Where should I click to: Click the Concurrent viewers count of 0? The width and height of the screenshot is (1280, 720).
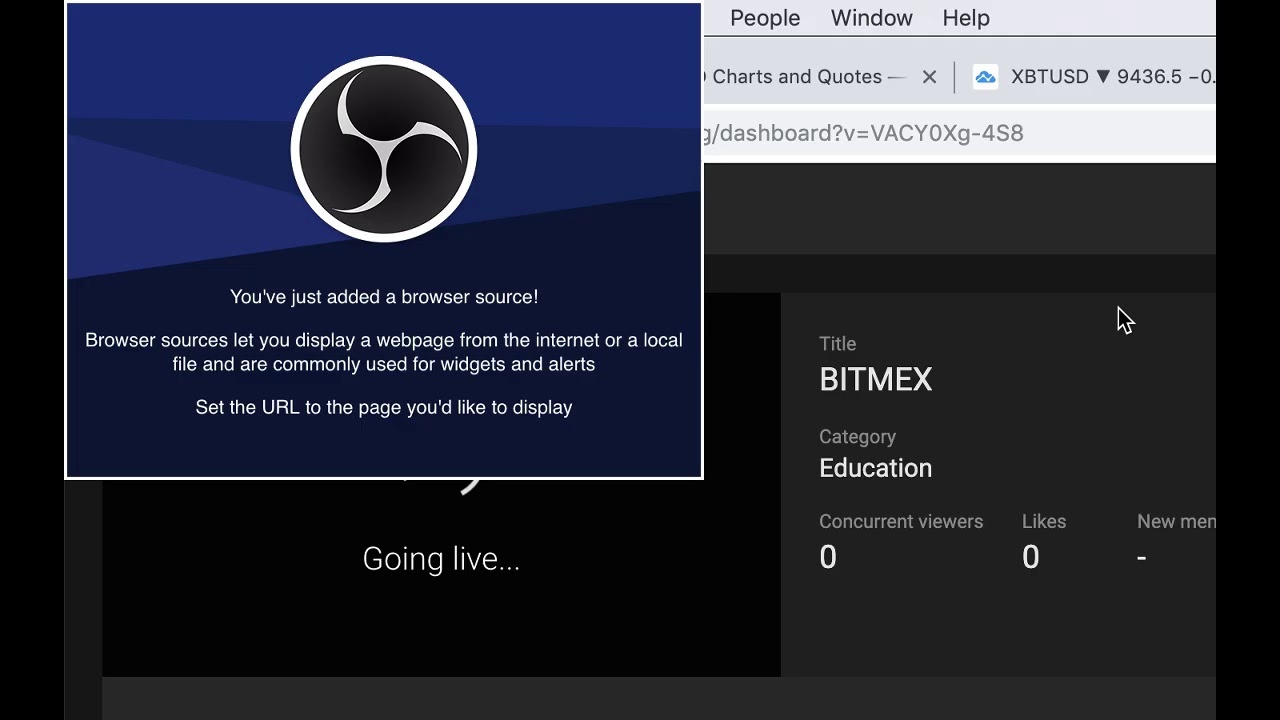pos(828,557)
